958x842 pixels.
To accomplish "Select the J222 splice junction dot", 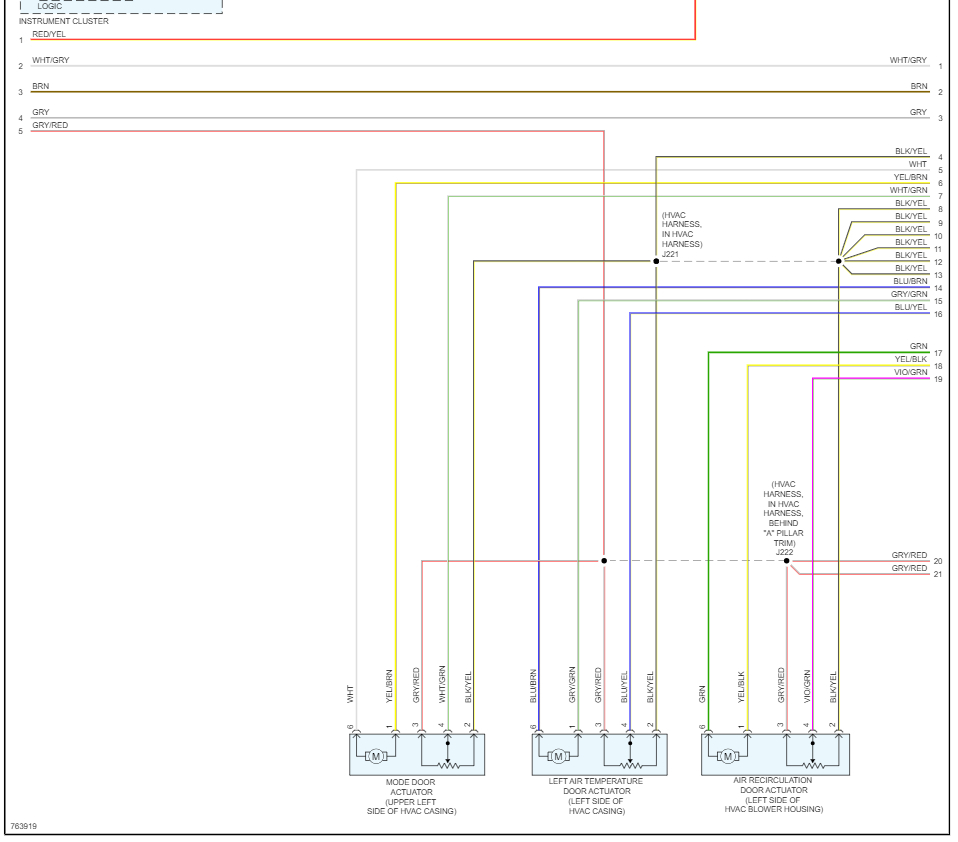I will (x=786, y=561).
